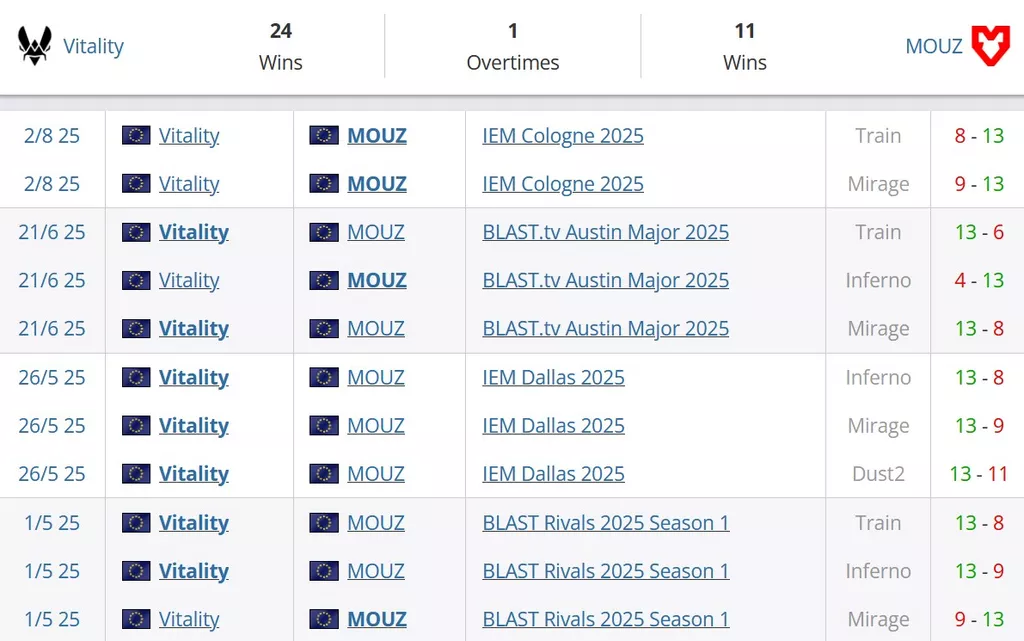Click EU flag beside Vitality in first row
Image resolution: width=1024 pixels, height=641 pixels.
tap(136, 136)
